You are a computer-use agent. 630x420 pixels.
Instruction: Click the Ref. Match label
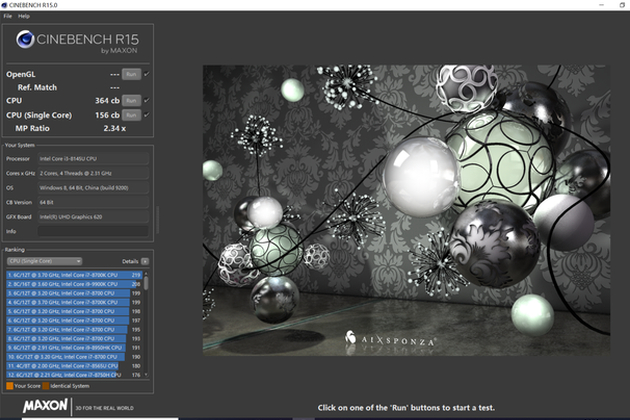[x=37, y=88]
